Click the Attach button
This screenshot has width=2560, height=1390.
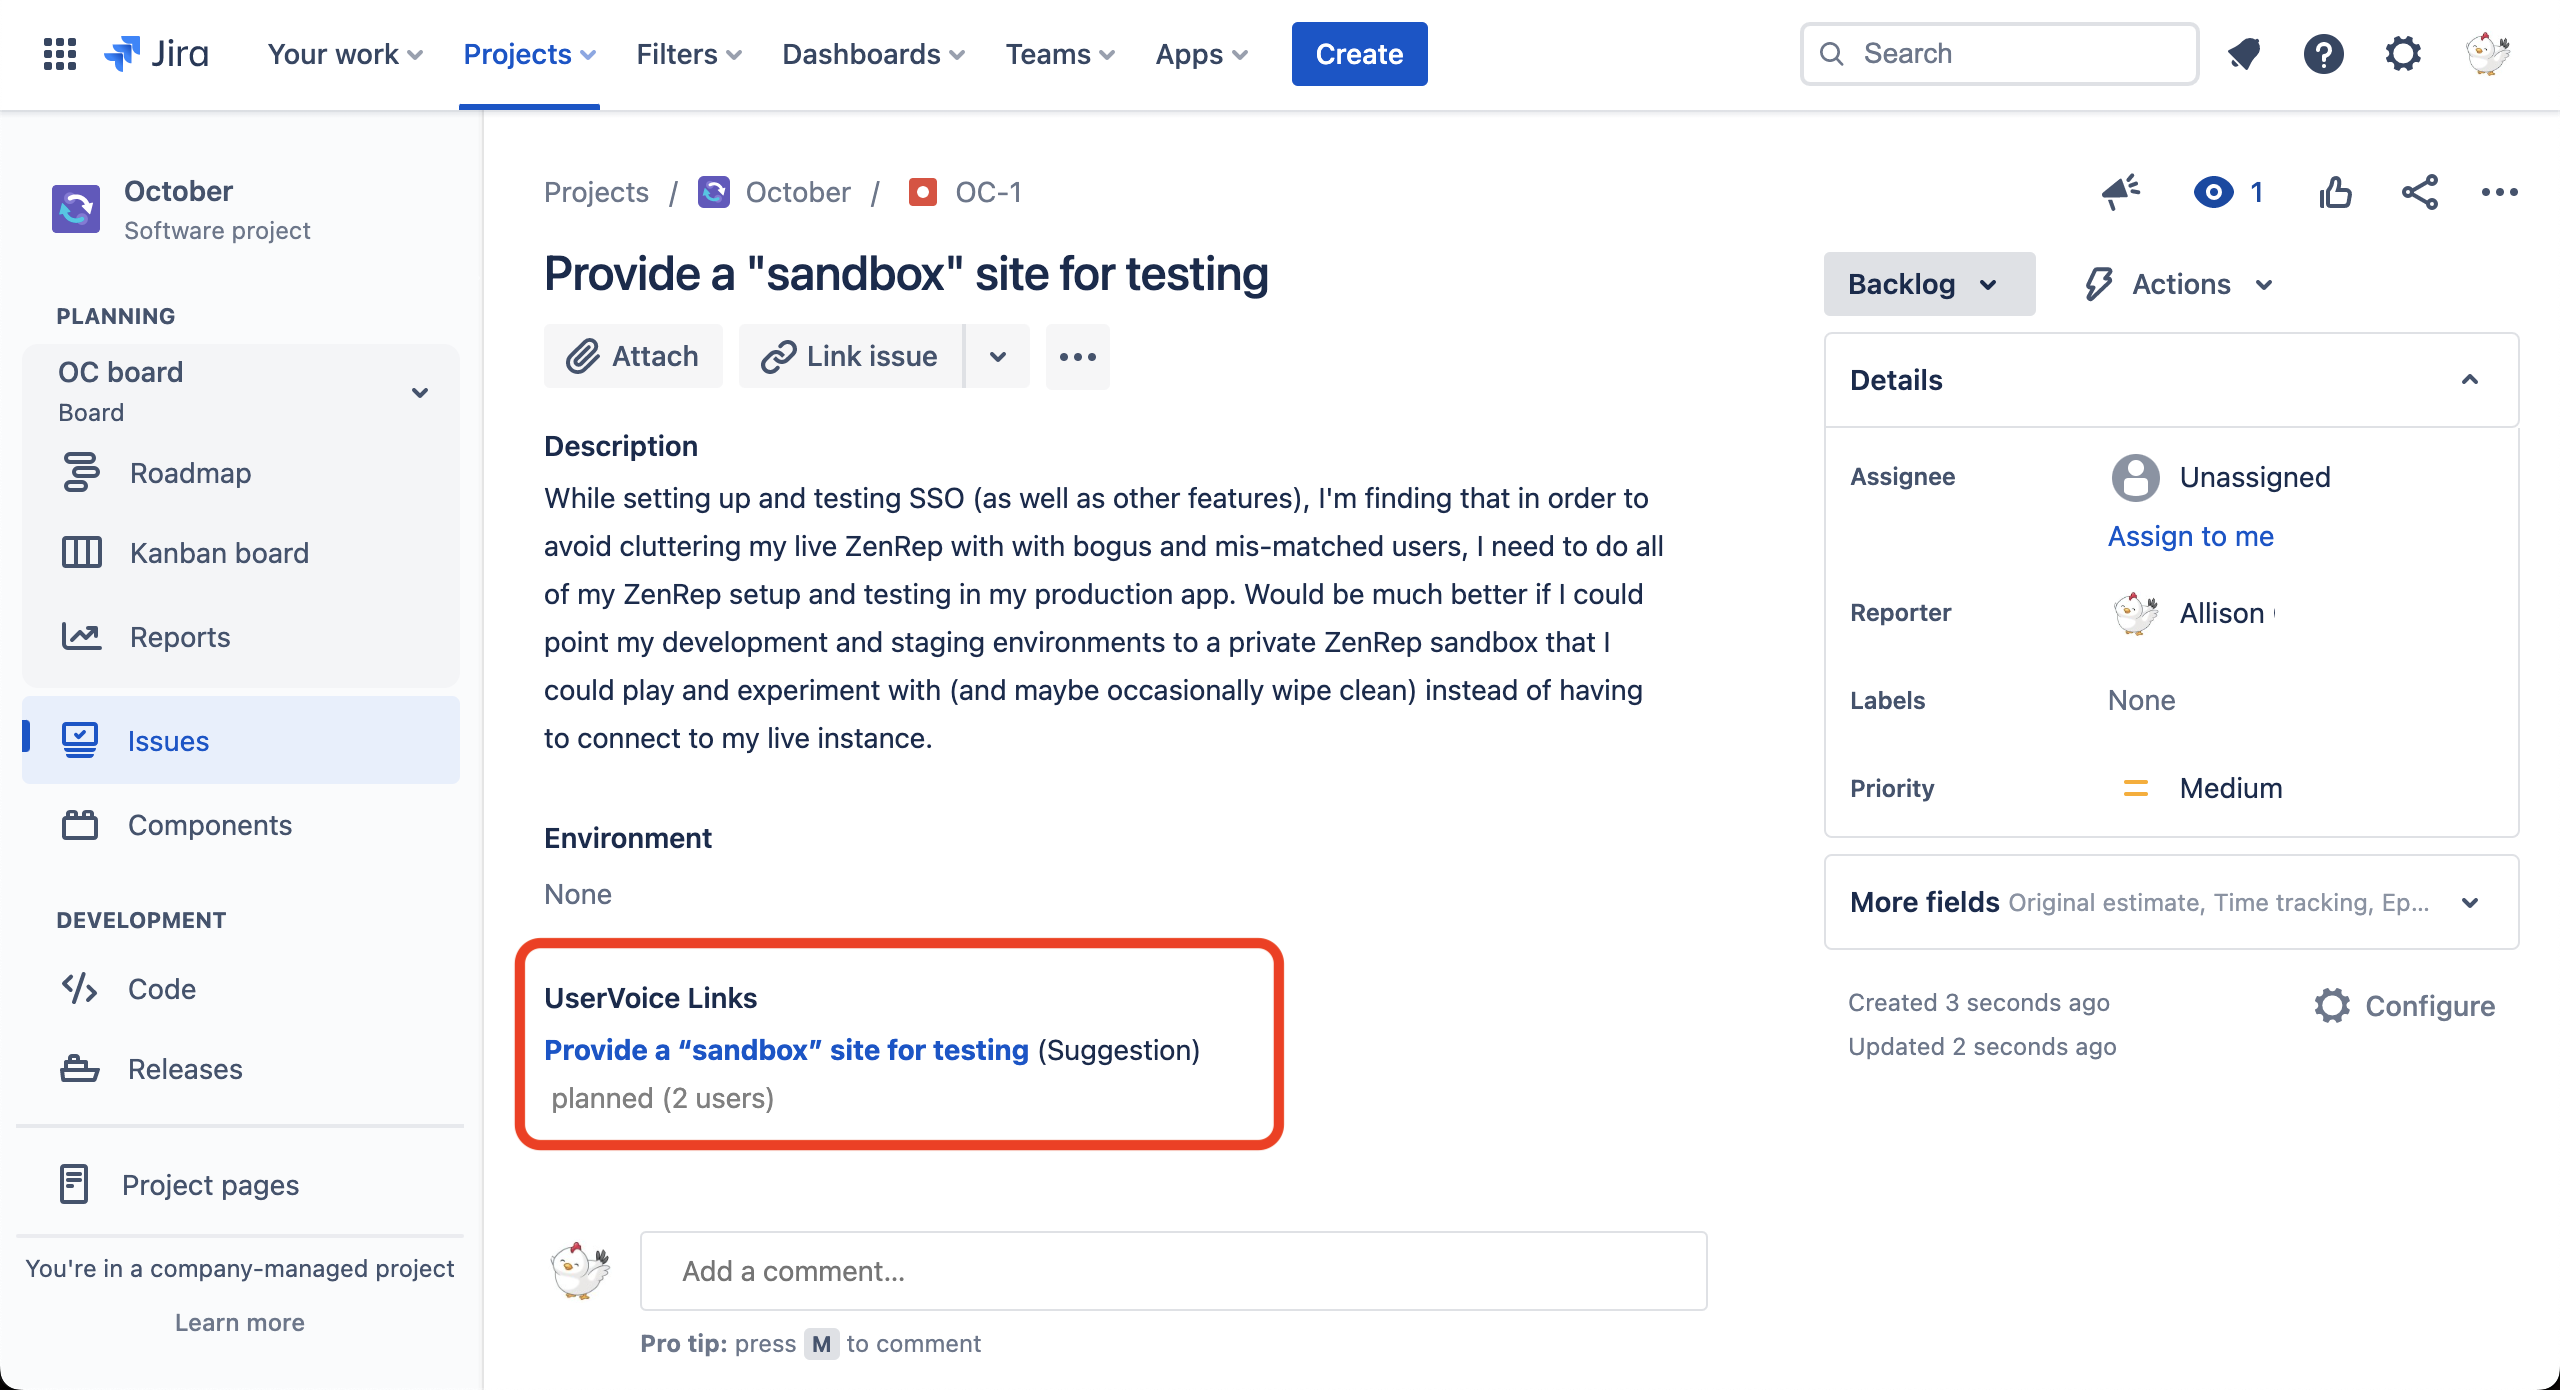point(633,356)
